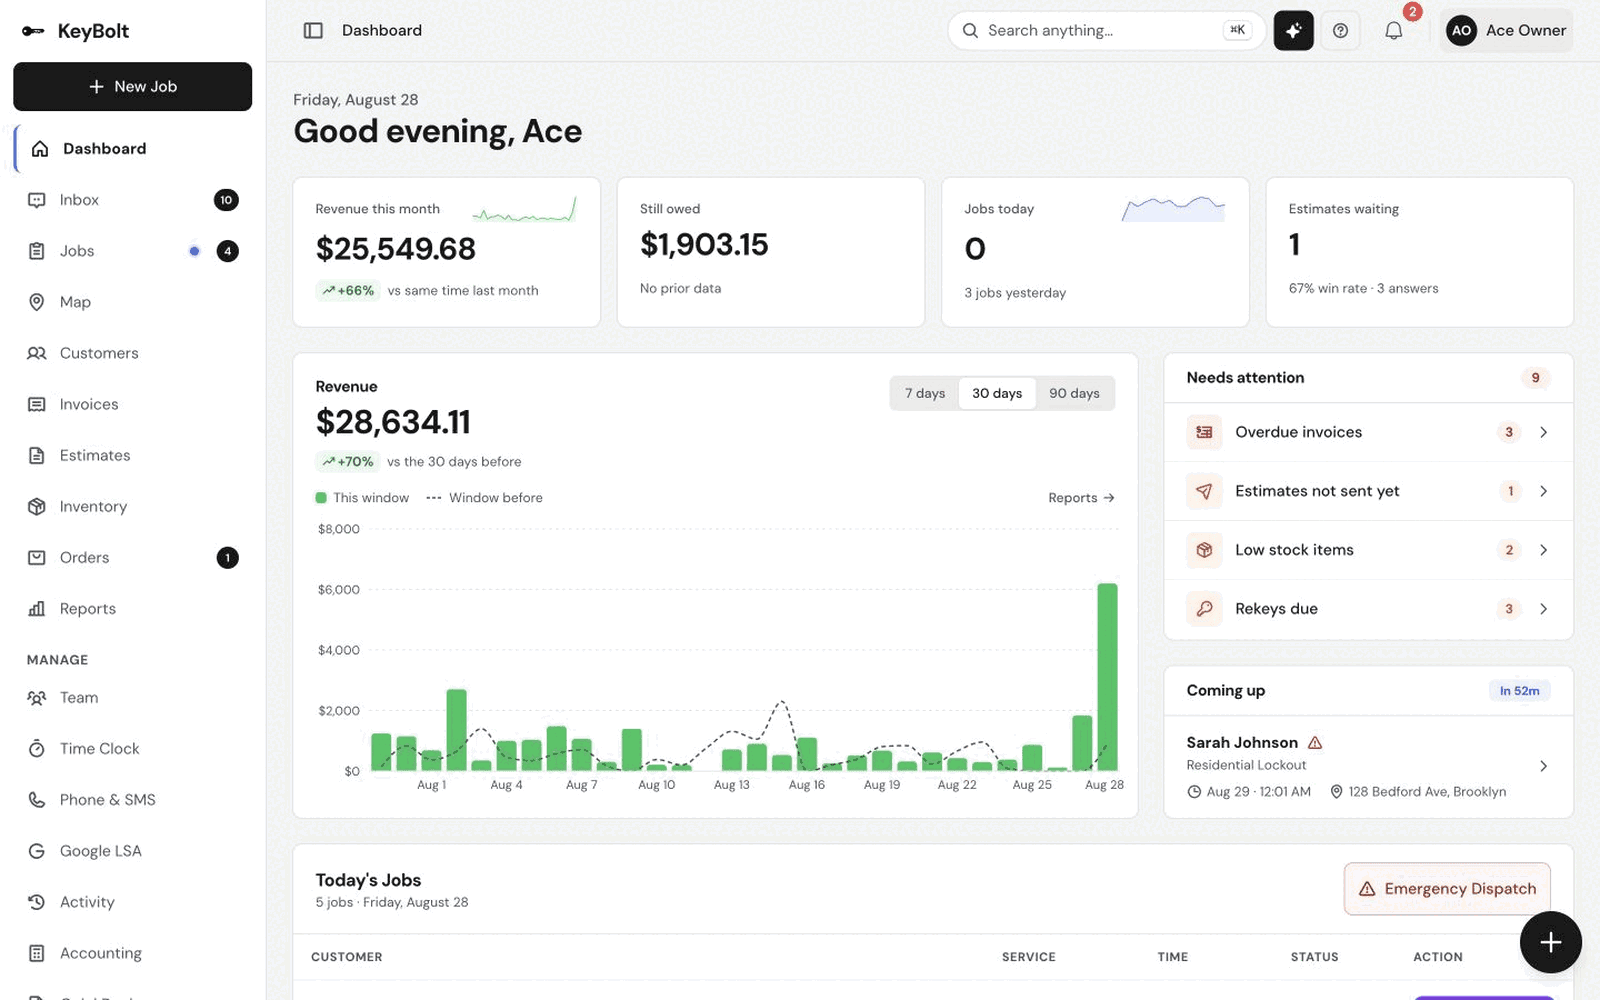Click the TIME column header
1600x1000 pixels.
(x=1172, y=957)
